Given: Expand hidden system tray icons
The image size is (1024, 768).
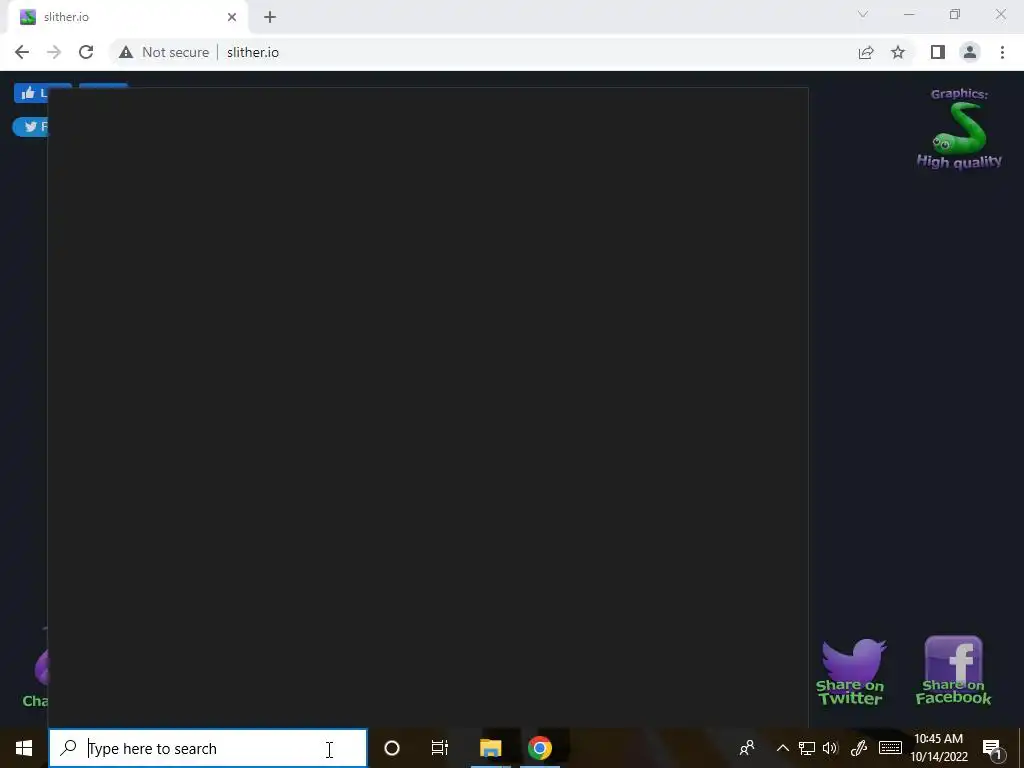Looking at the screenshot, I should (782, 748).
